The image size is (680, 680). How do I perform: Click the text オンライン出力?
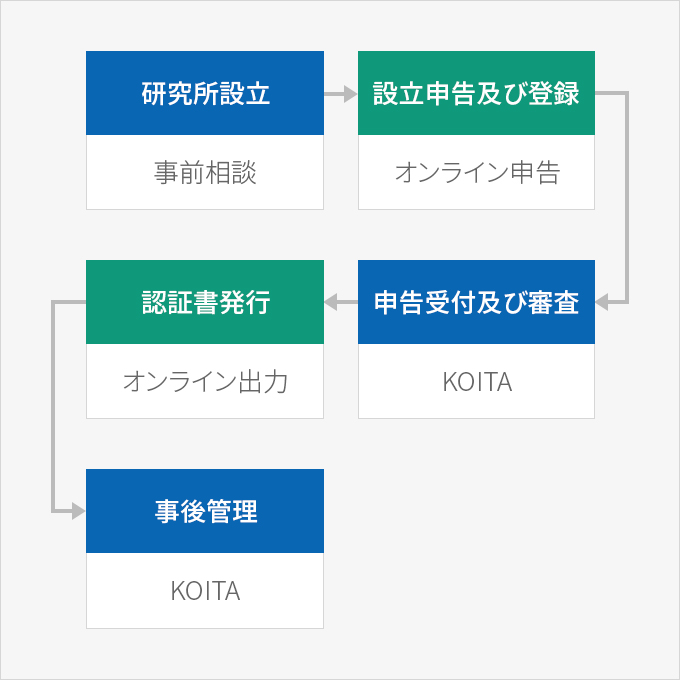click(x=205, y=382)
